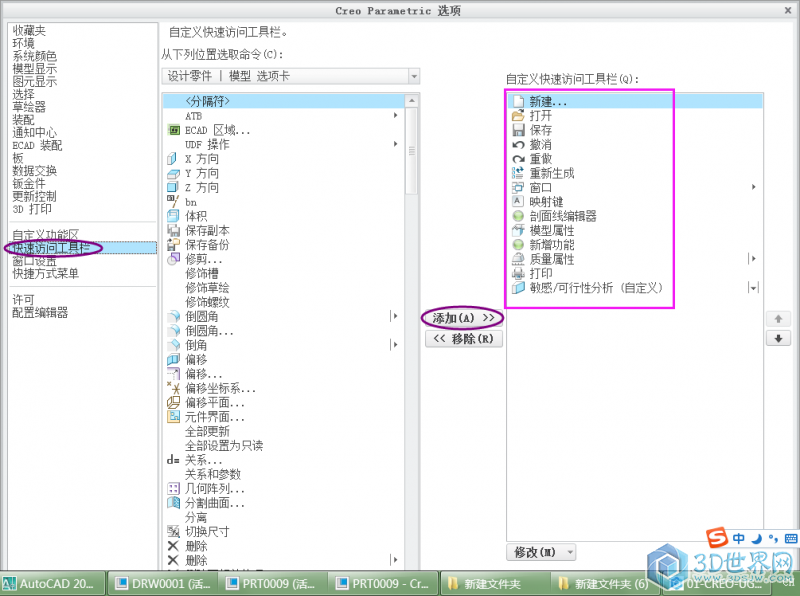Click the X 方向 icon
This screenshot has width=800, height=596.
172,159
